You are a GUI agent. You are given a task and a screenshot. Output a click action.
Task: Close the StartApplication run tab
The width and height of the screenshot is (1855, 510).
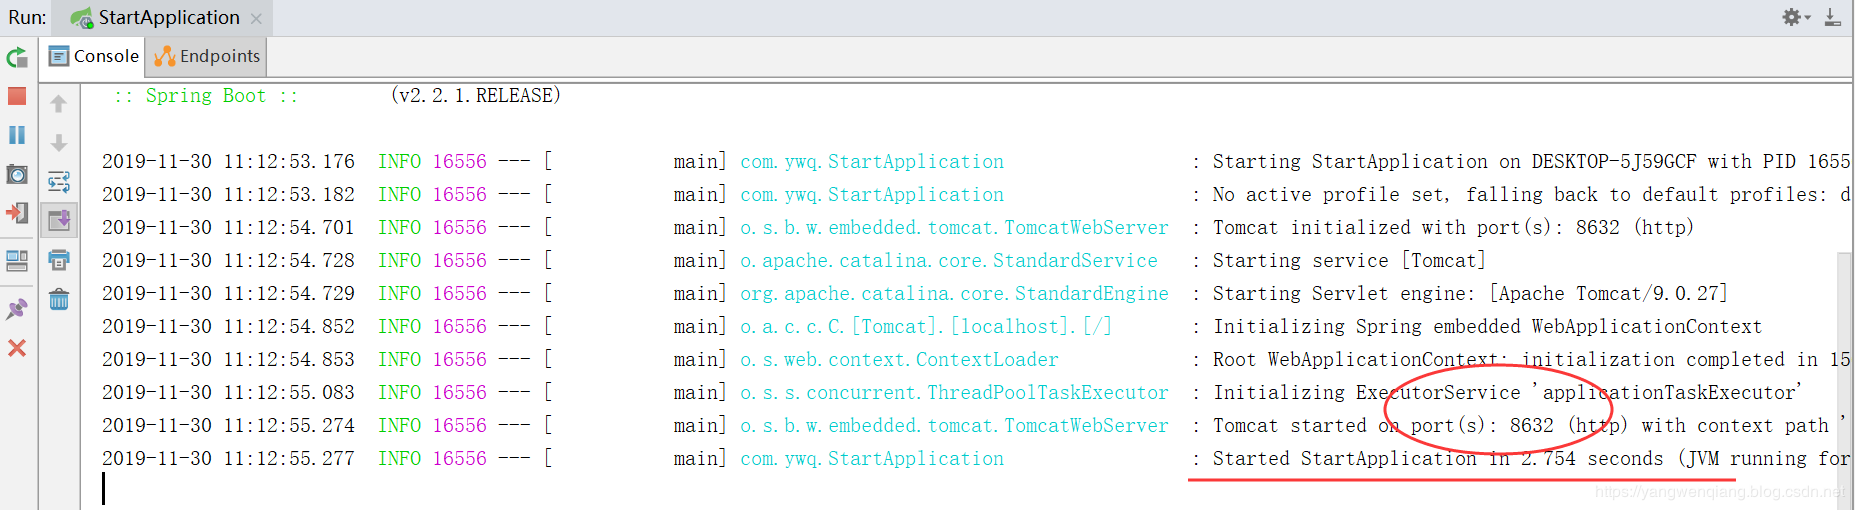point(256,19)
